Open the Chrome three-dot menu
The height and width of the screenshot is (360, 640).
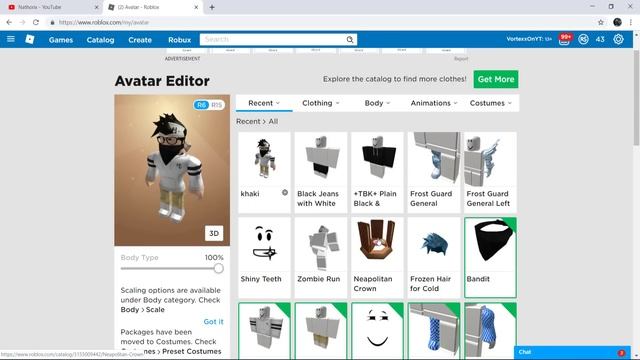click(631, 22)
